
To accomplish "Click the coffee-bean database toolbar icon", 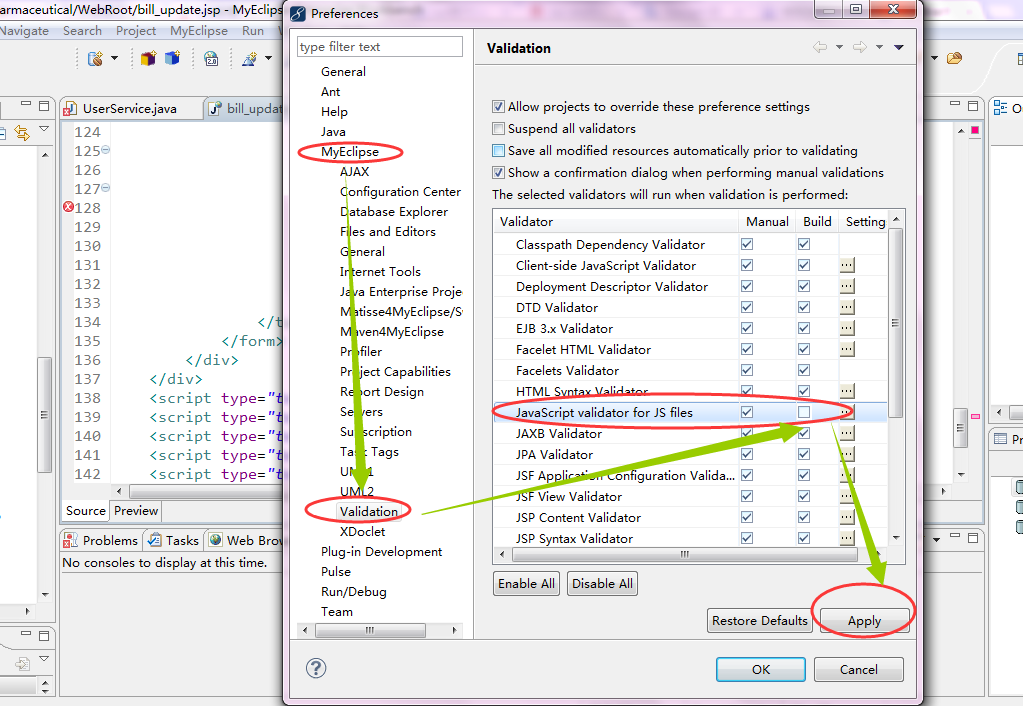I will click(95, 59).
